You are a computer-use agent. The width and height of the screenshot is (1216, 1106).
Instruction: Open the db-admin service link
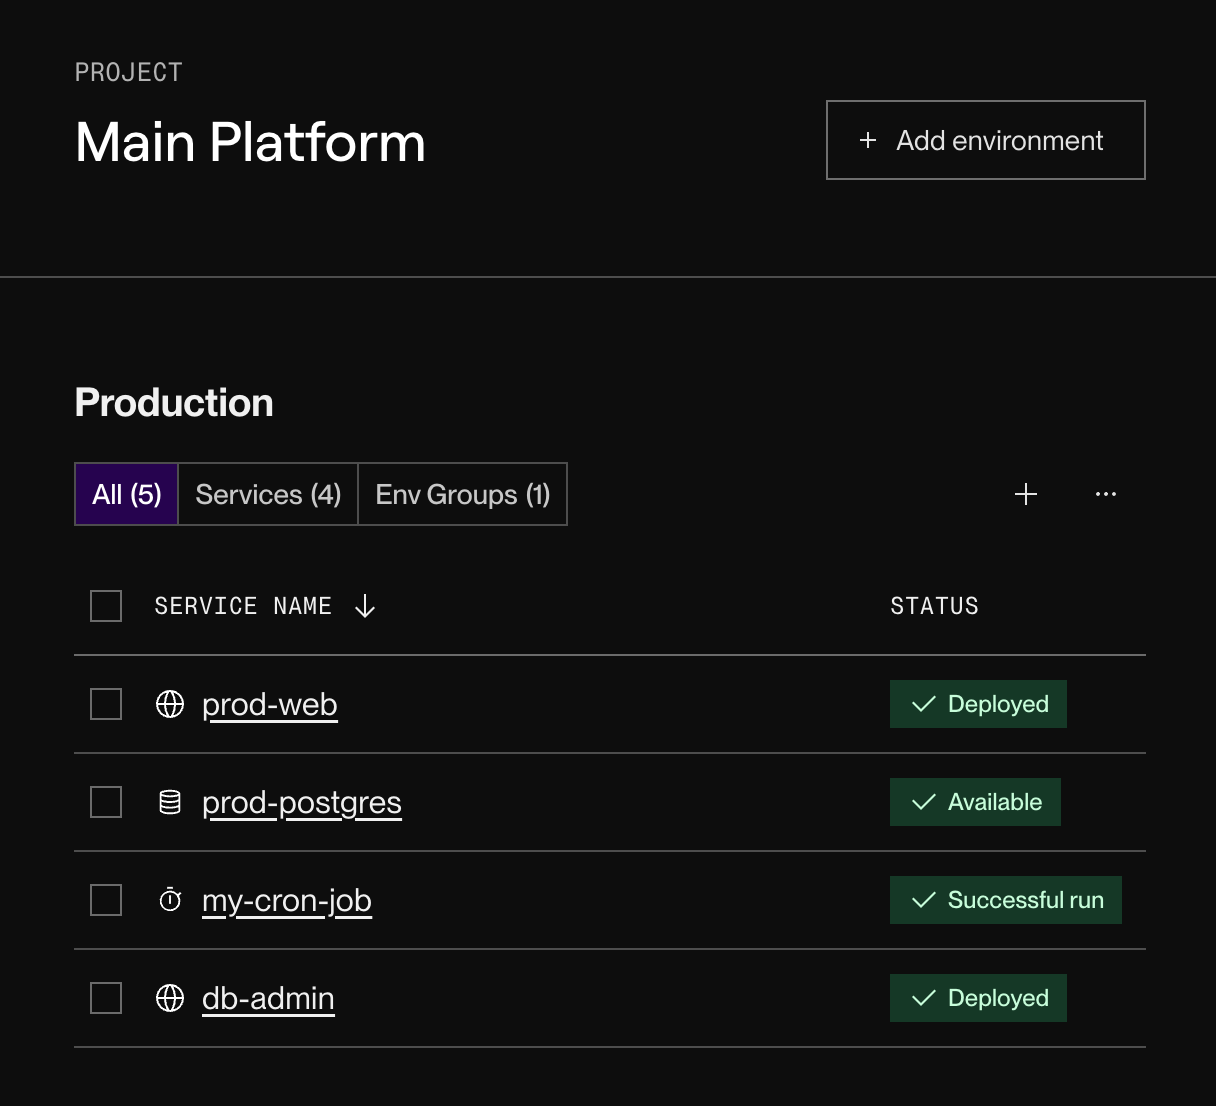268,998
